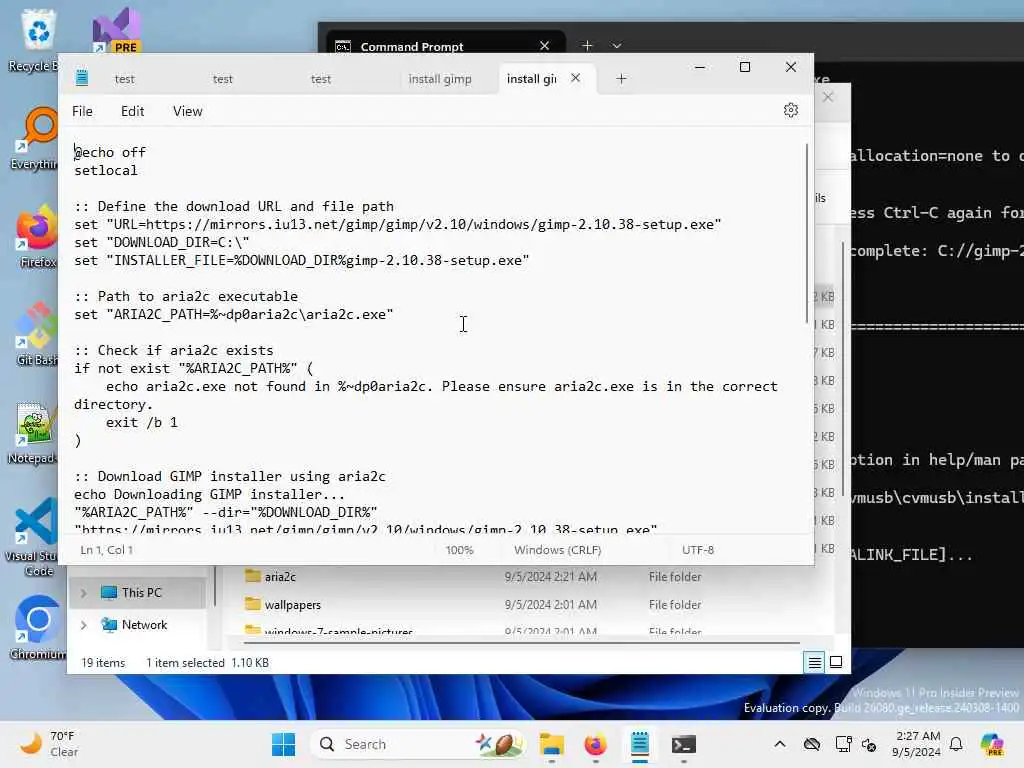The width and height of the screenshot is (1024, 768).
Task: Close the partially hidden Explorer window
Action: tap(828, 97)
